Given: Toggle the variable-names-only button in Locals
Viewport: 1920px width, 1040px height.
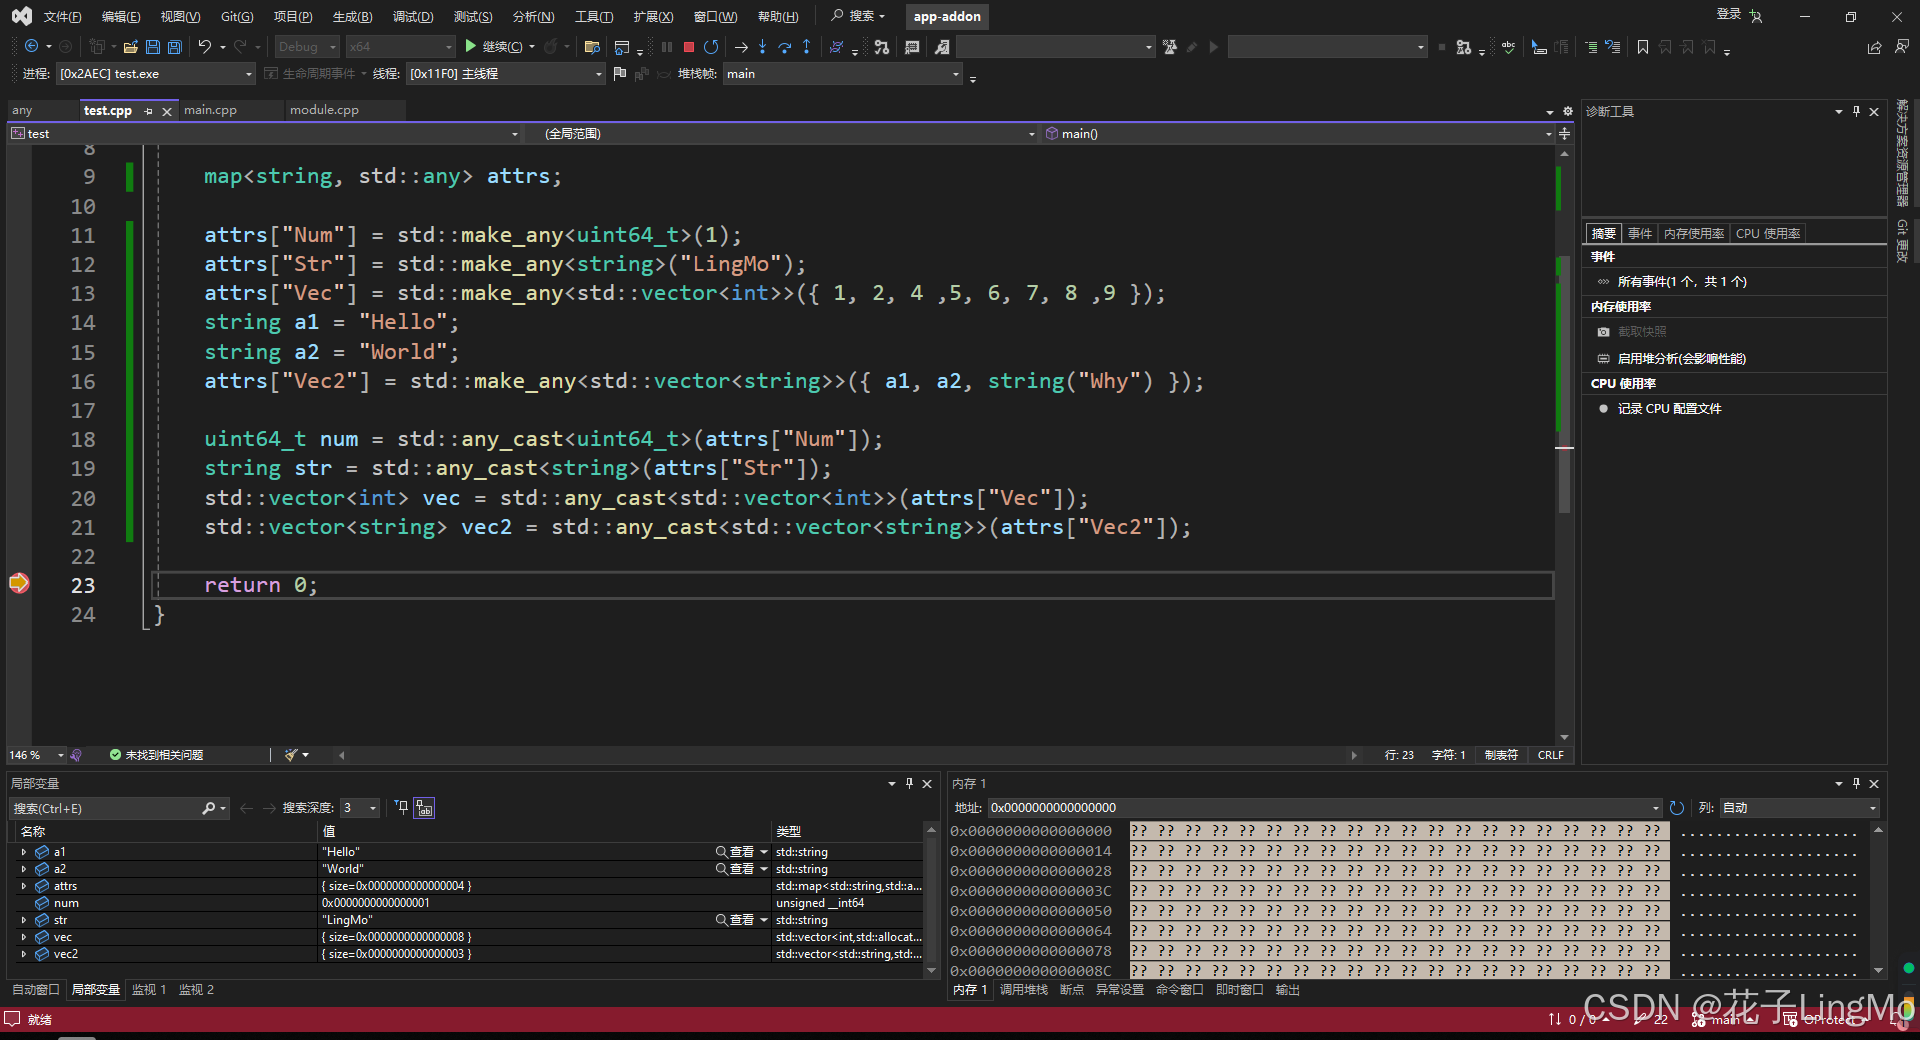Looking at the screenshot, I should [x=425, y=808].
